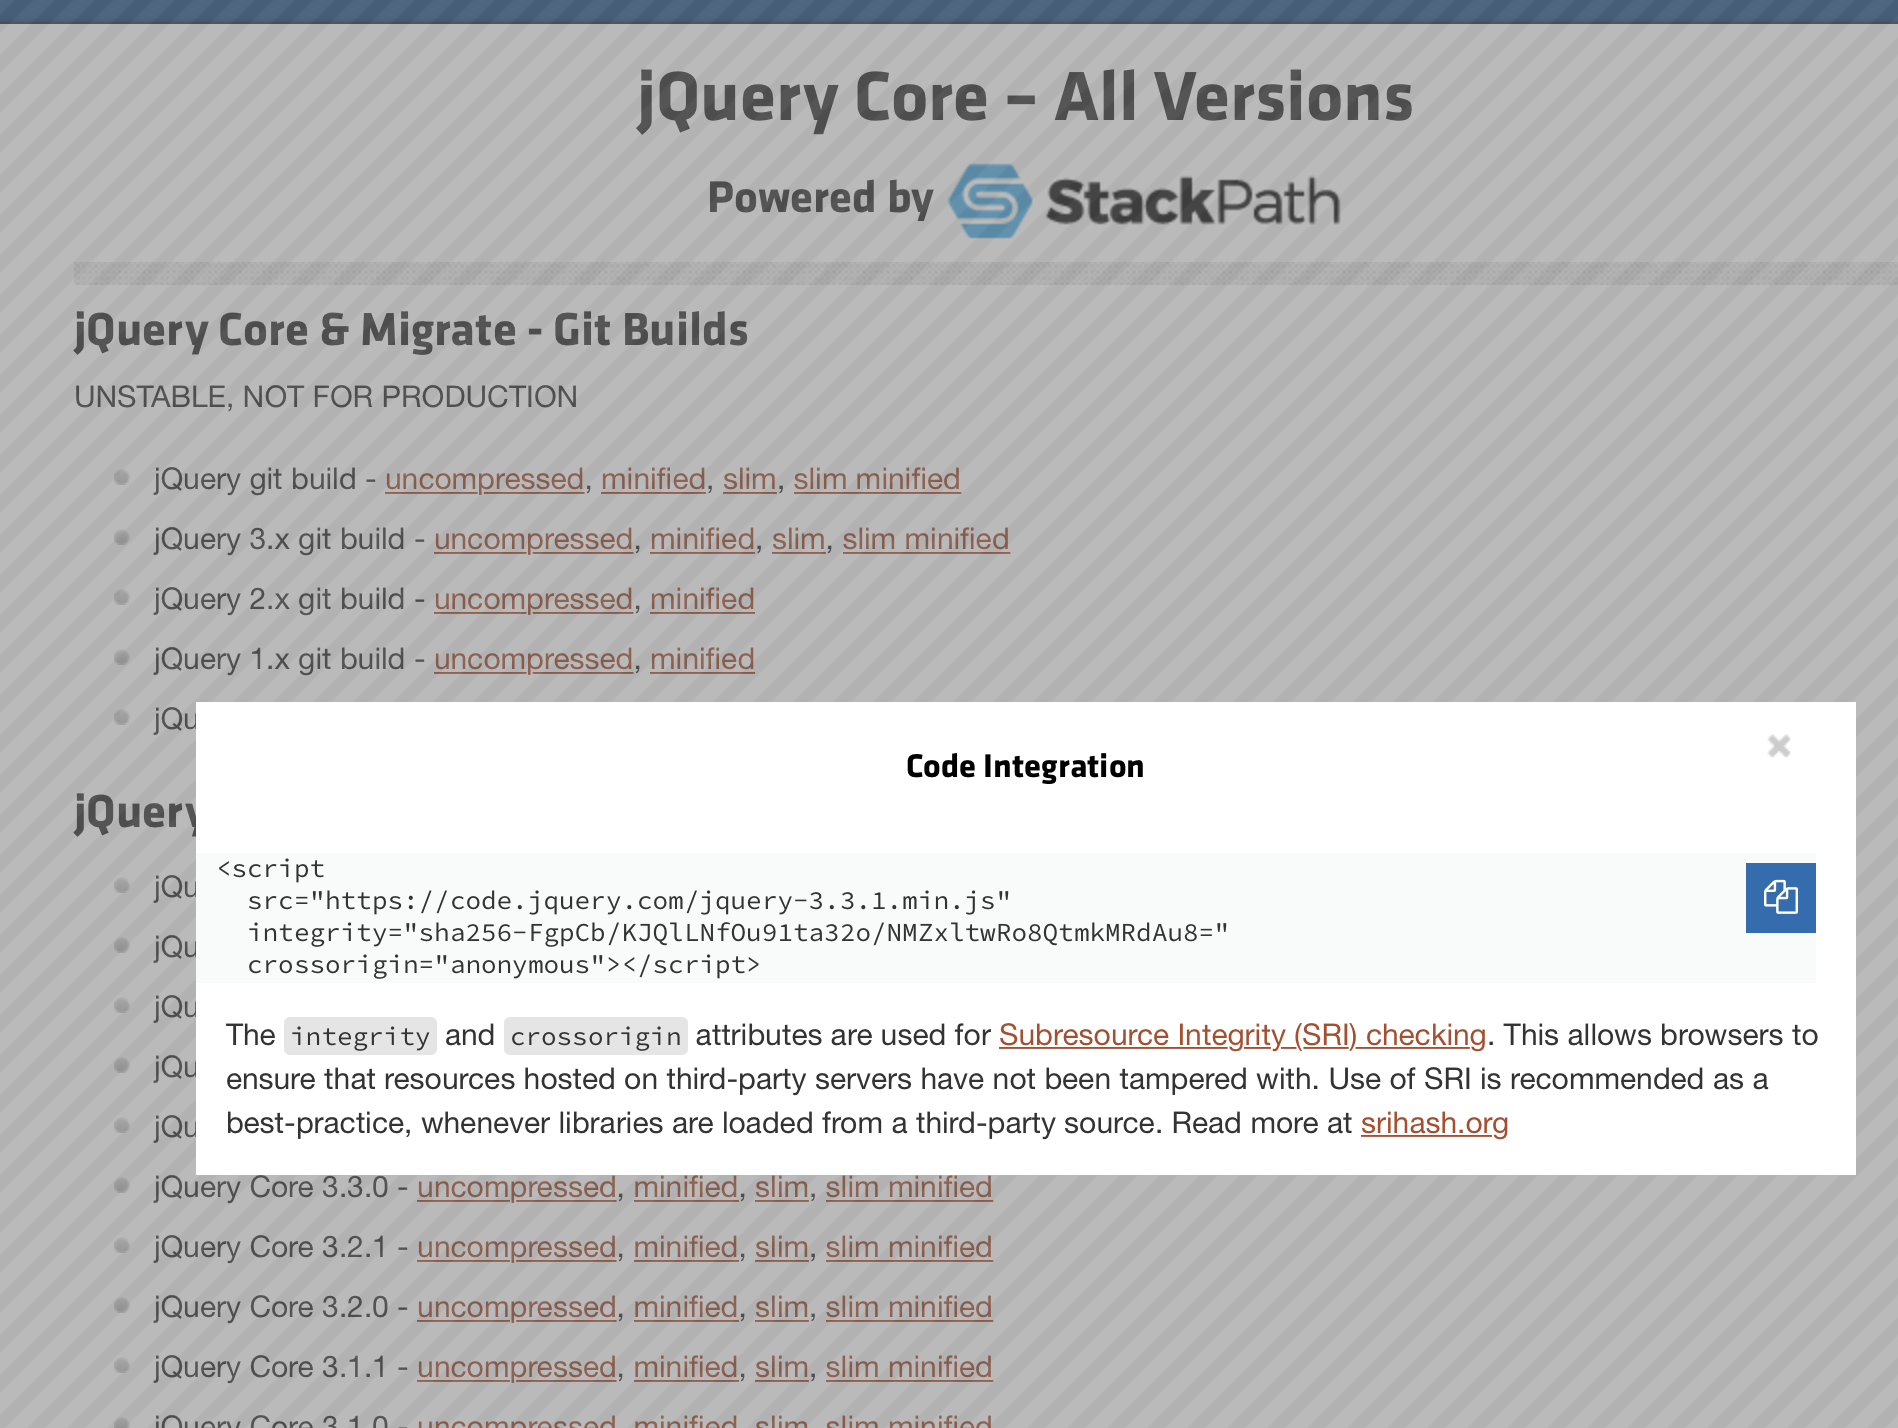
Task: Click the script src URL line in code box
Action: pos(629,901)
